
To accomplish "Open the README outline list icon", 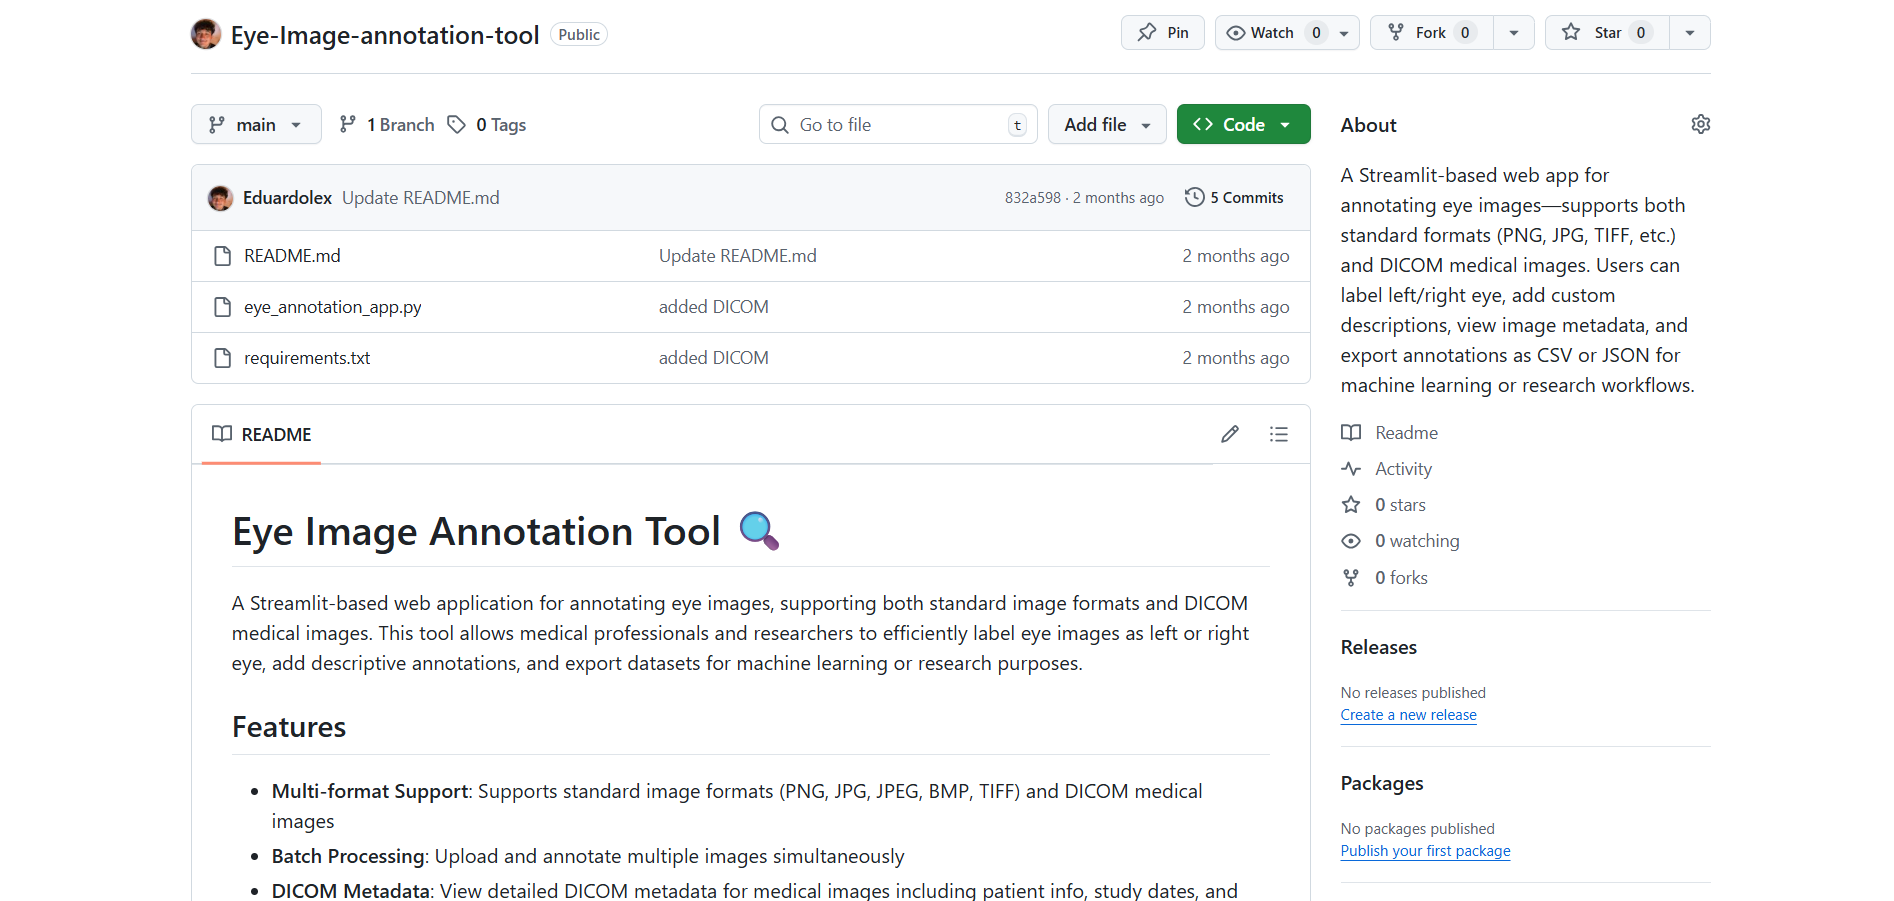I will (x=1278, y=434).
